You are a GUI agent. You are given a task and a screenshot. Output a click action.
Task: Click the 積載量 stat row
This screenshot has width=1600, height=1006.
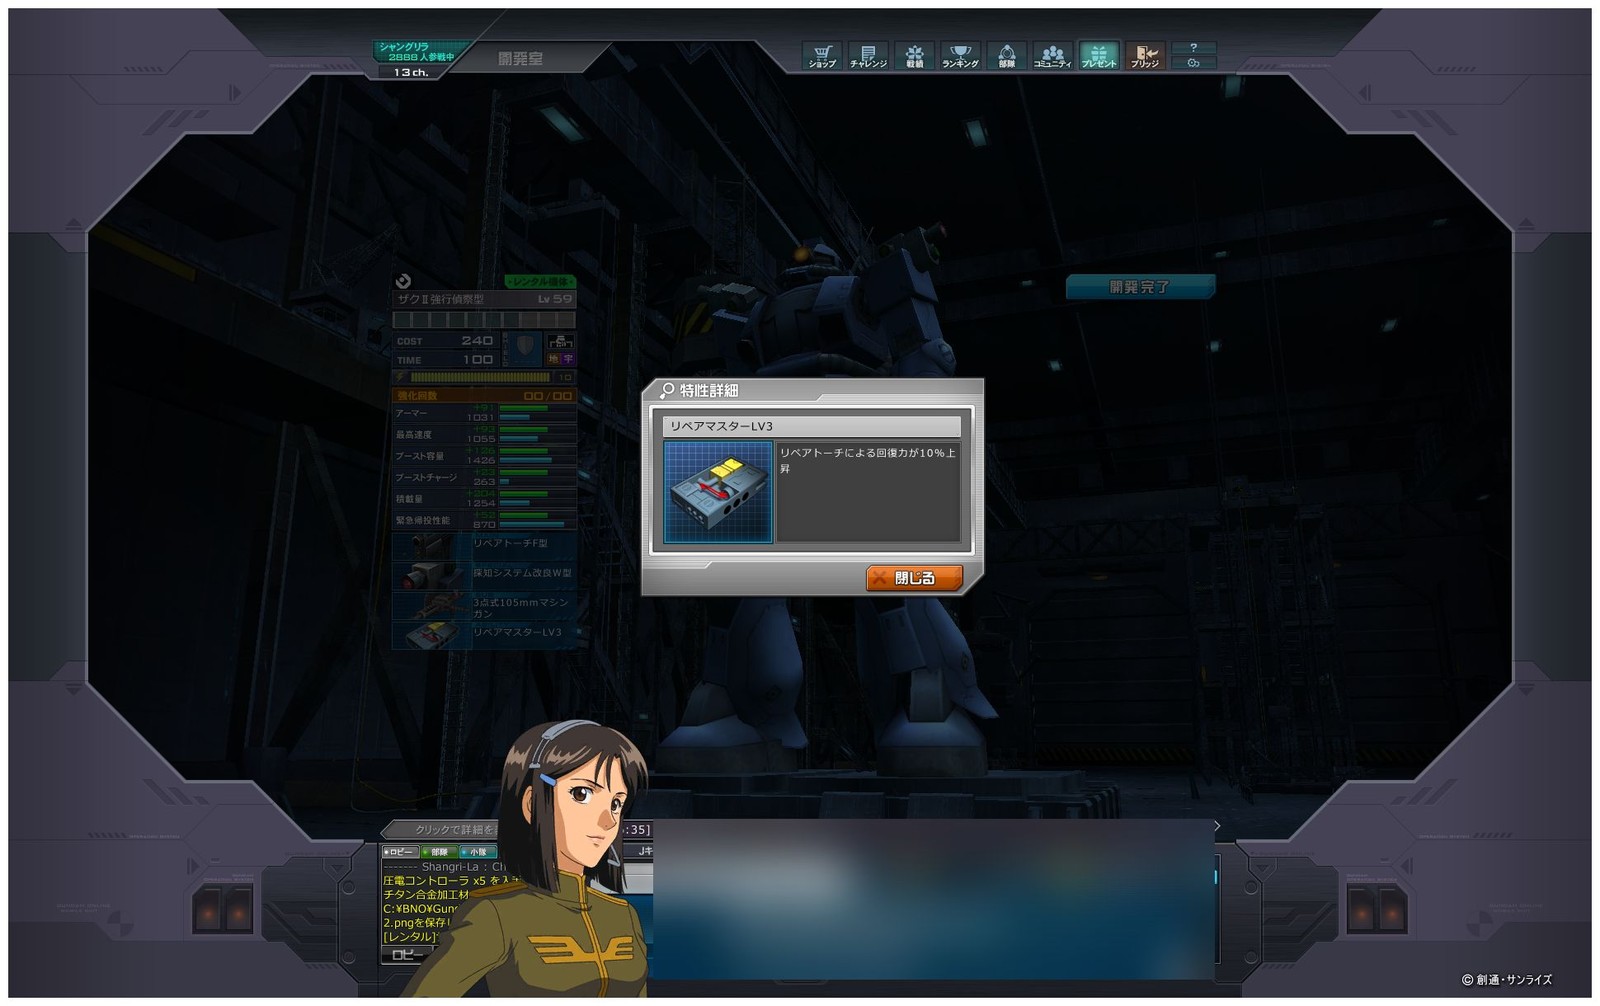[x=484, y=498]
